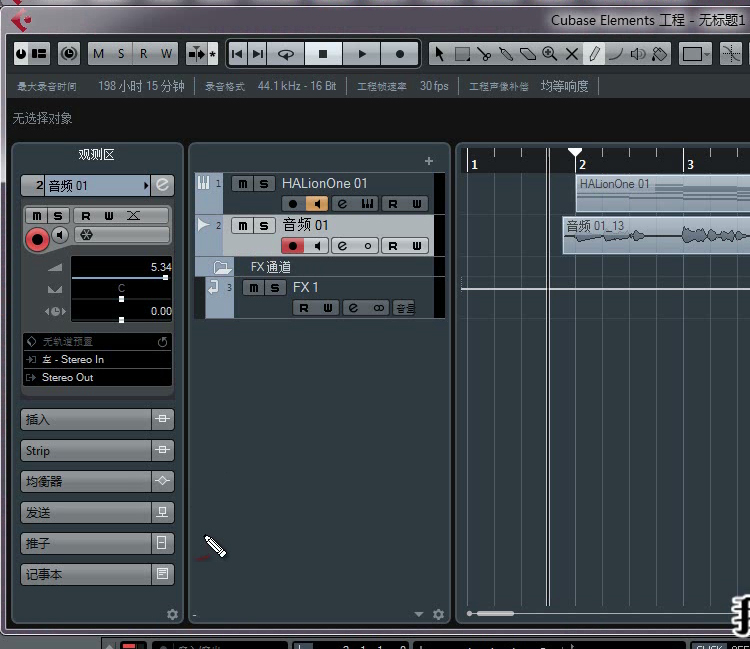Select the Erase tool
Screen dimensions: 750x649
(x=528, y=54)
